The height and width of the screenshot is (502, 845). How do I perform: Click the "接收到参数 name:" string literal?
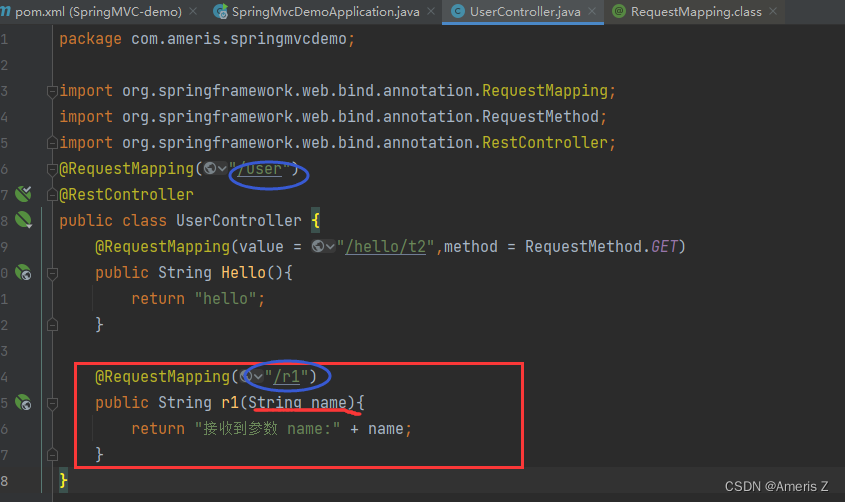(267, 429)
